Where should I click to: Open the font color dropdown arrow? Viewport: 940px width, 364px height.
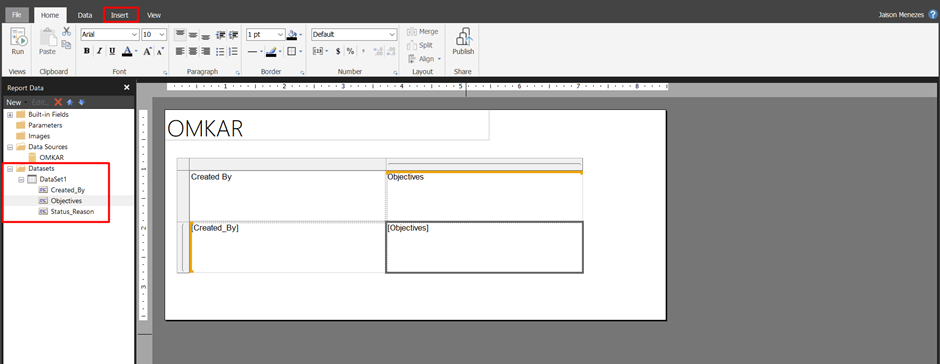(136, 52)
